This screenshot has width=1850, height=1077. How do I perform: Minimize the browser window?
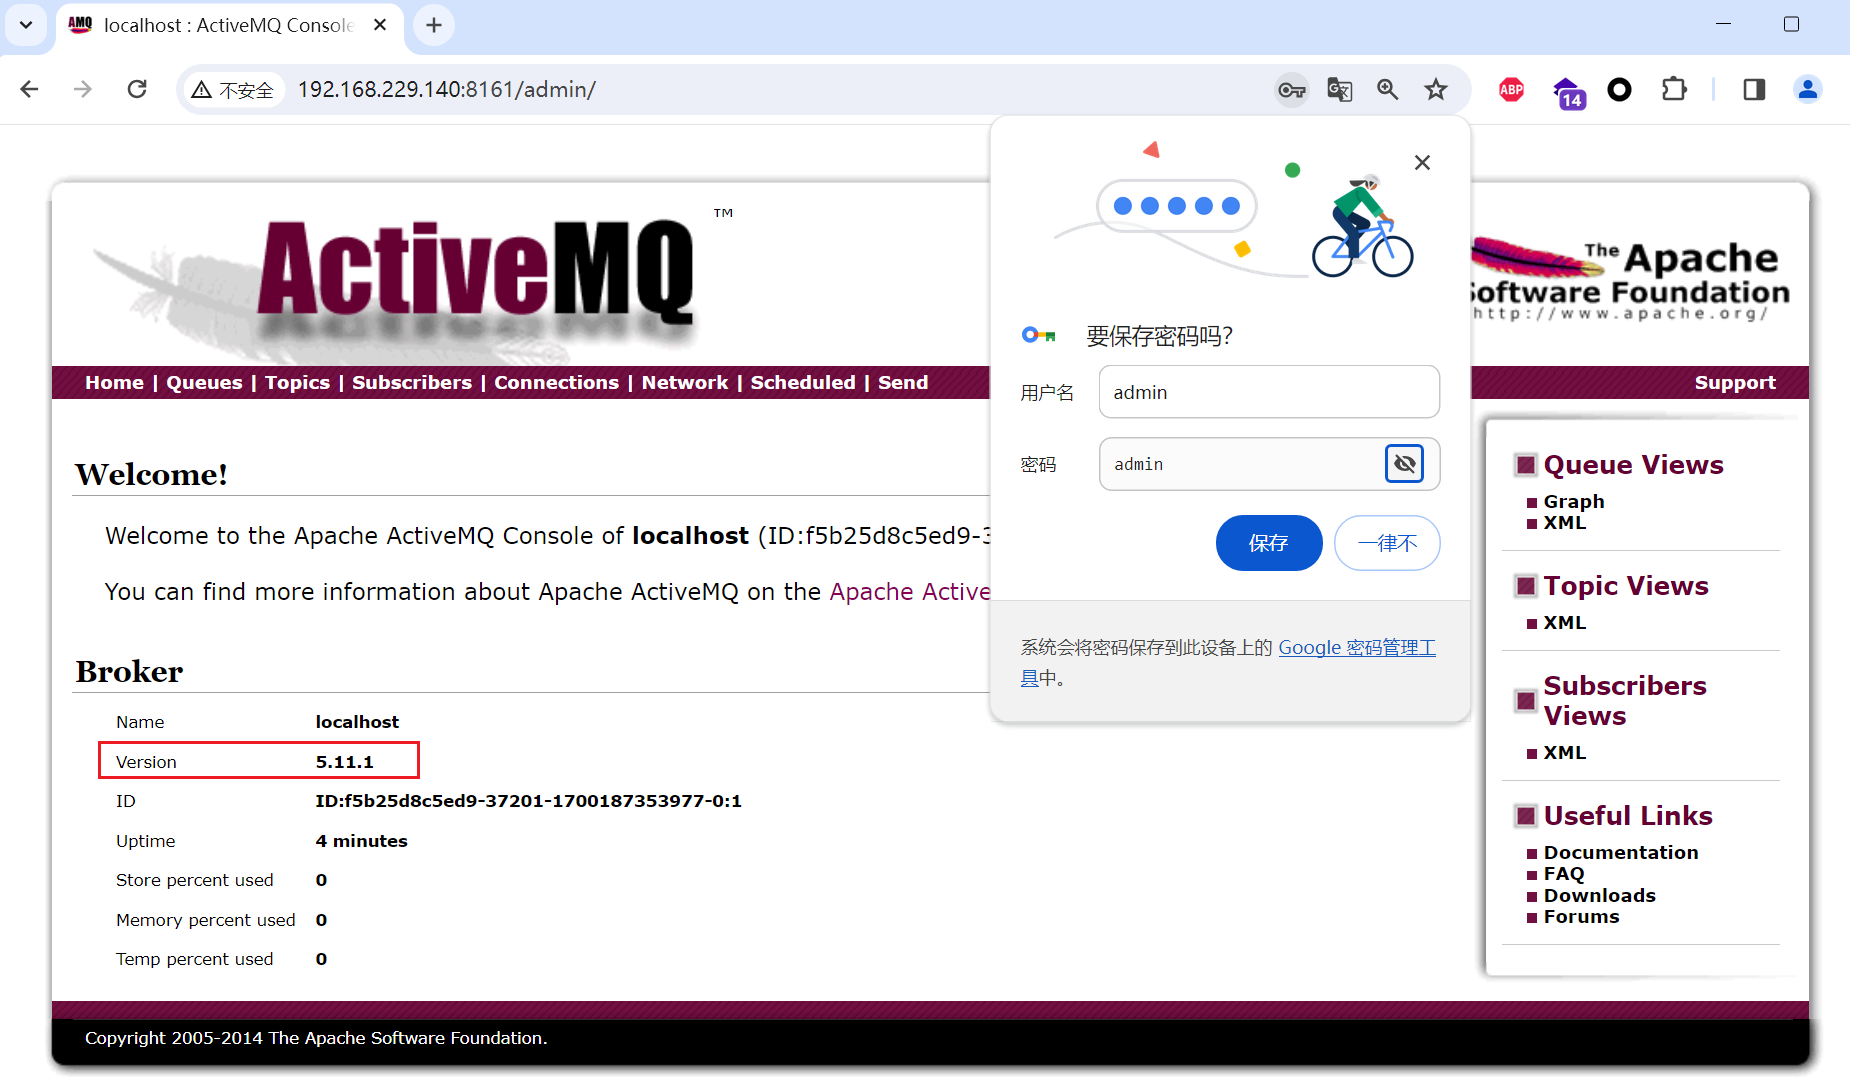(1723, 24)
